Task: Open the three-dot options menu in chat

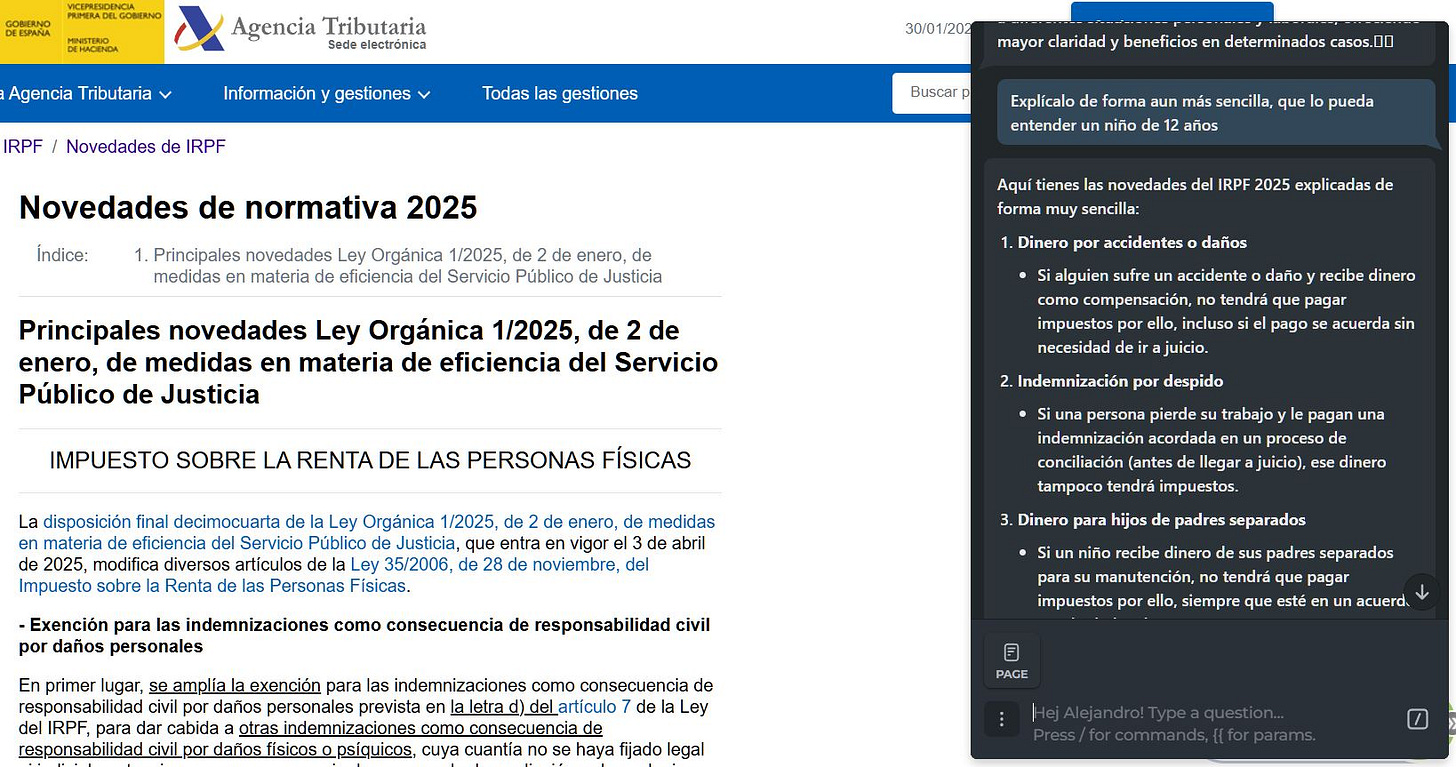Action: [x=1001, y=719]
